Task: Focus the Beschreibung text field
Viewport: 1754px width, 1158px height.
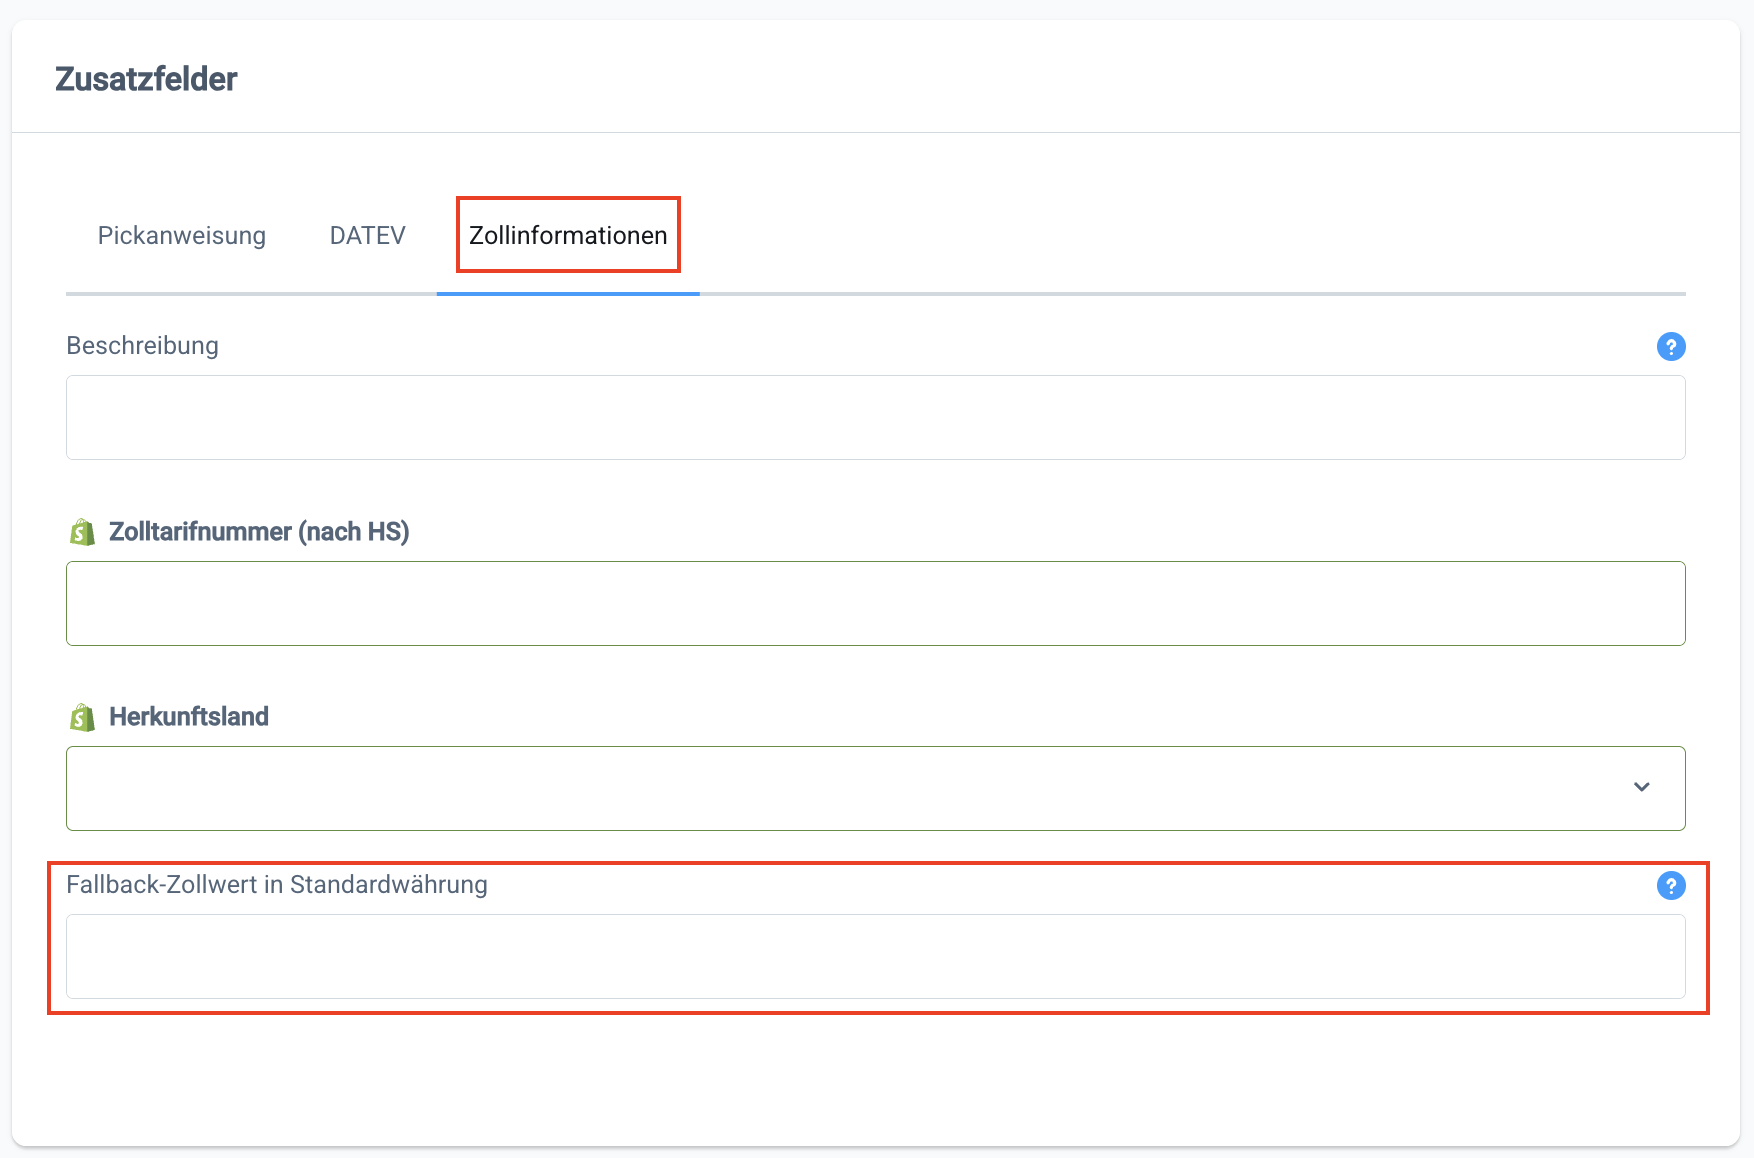Action: [875, 418]
